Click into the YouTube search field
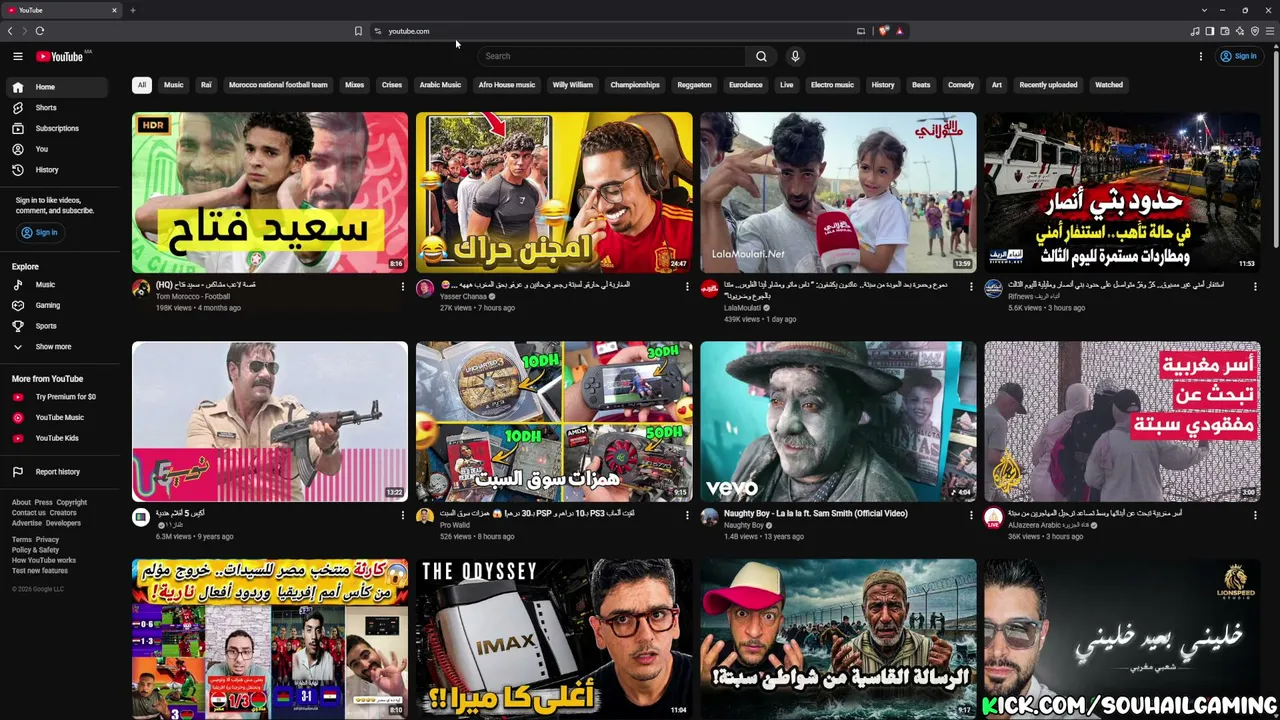Image resolution: width=1280 pixels, height=720 pixels. [612, 56]
